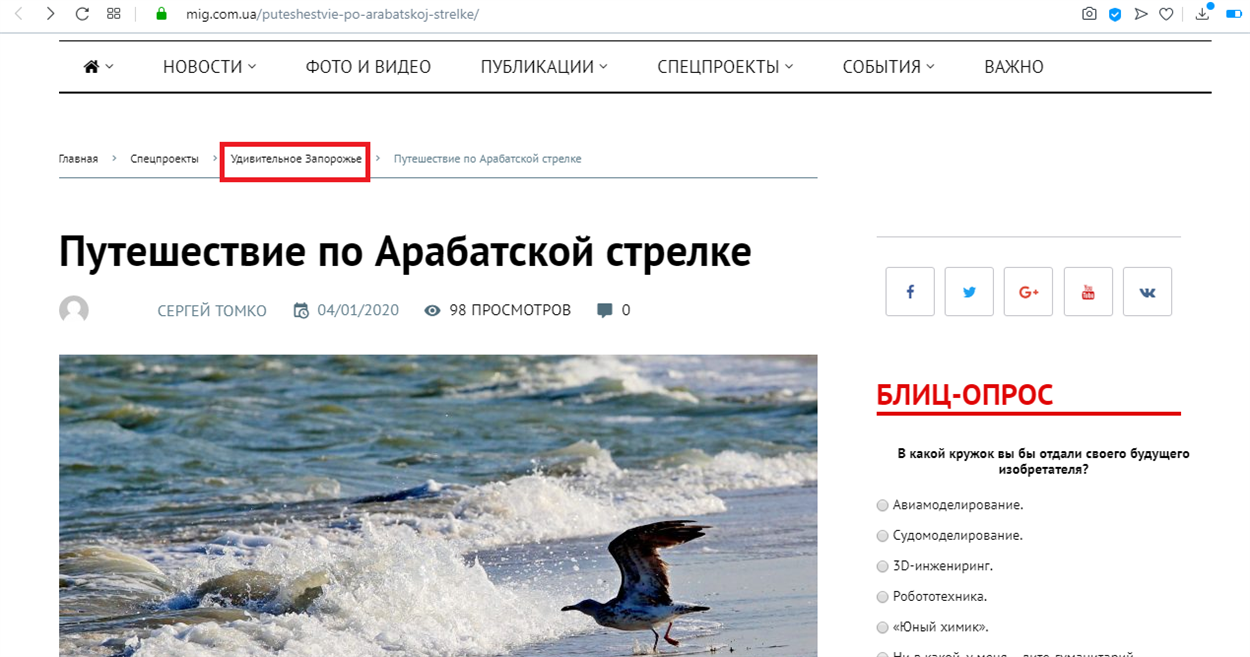Select Судомоделирование poll option
This screenshot has width=1250, height=657.
pos(882,536)
